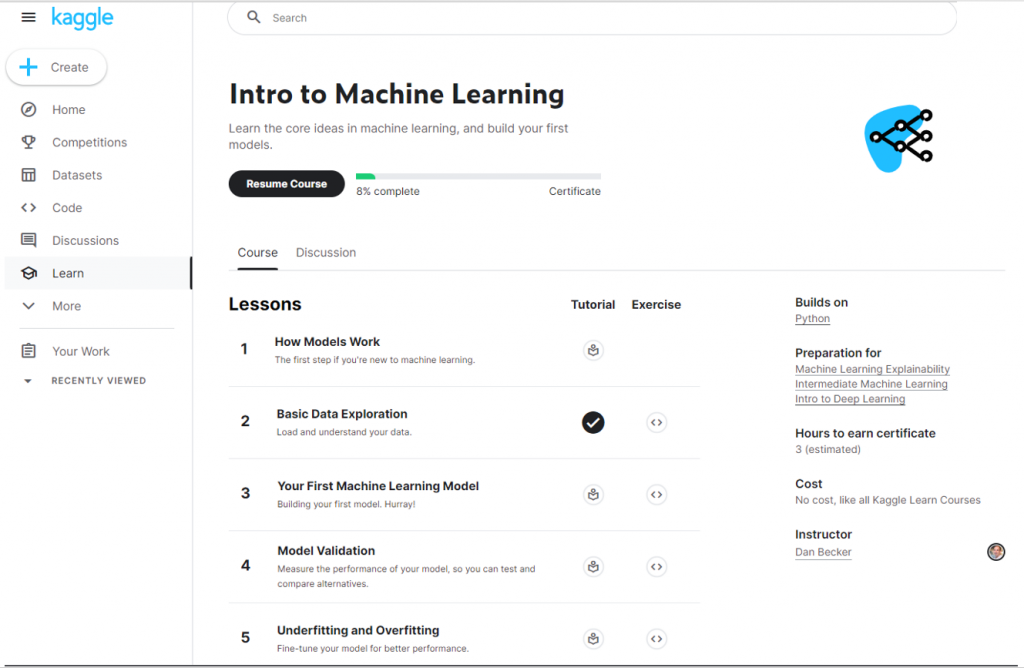Open exercise icon for Basic Data Exploration
1024x668 pixels.
coord(656,422)
